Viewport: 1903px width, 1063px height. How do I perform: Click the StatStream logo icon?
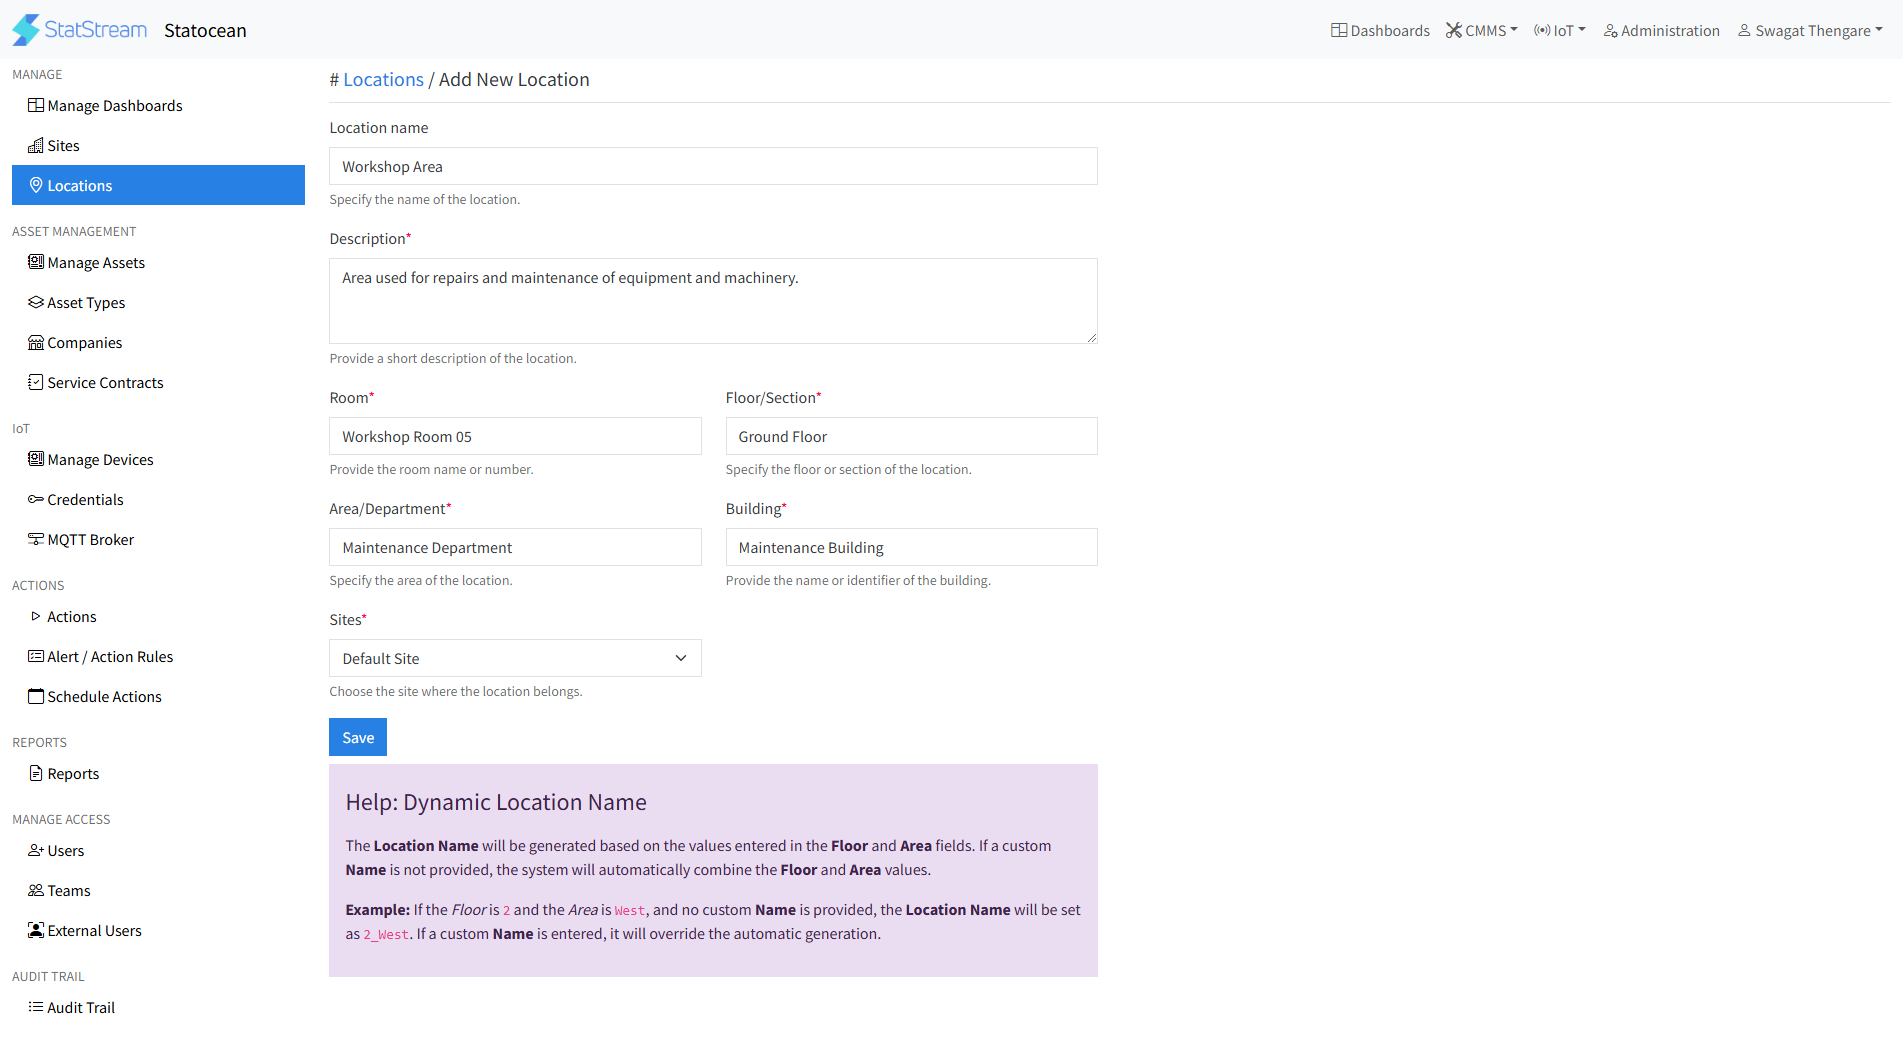[26, 30]
